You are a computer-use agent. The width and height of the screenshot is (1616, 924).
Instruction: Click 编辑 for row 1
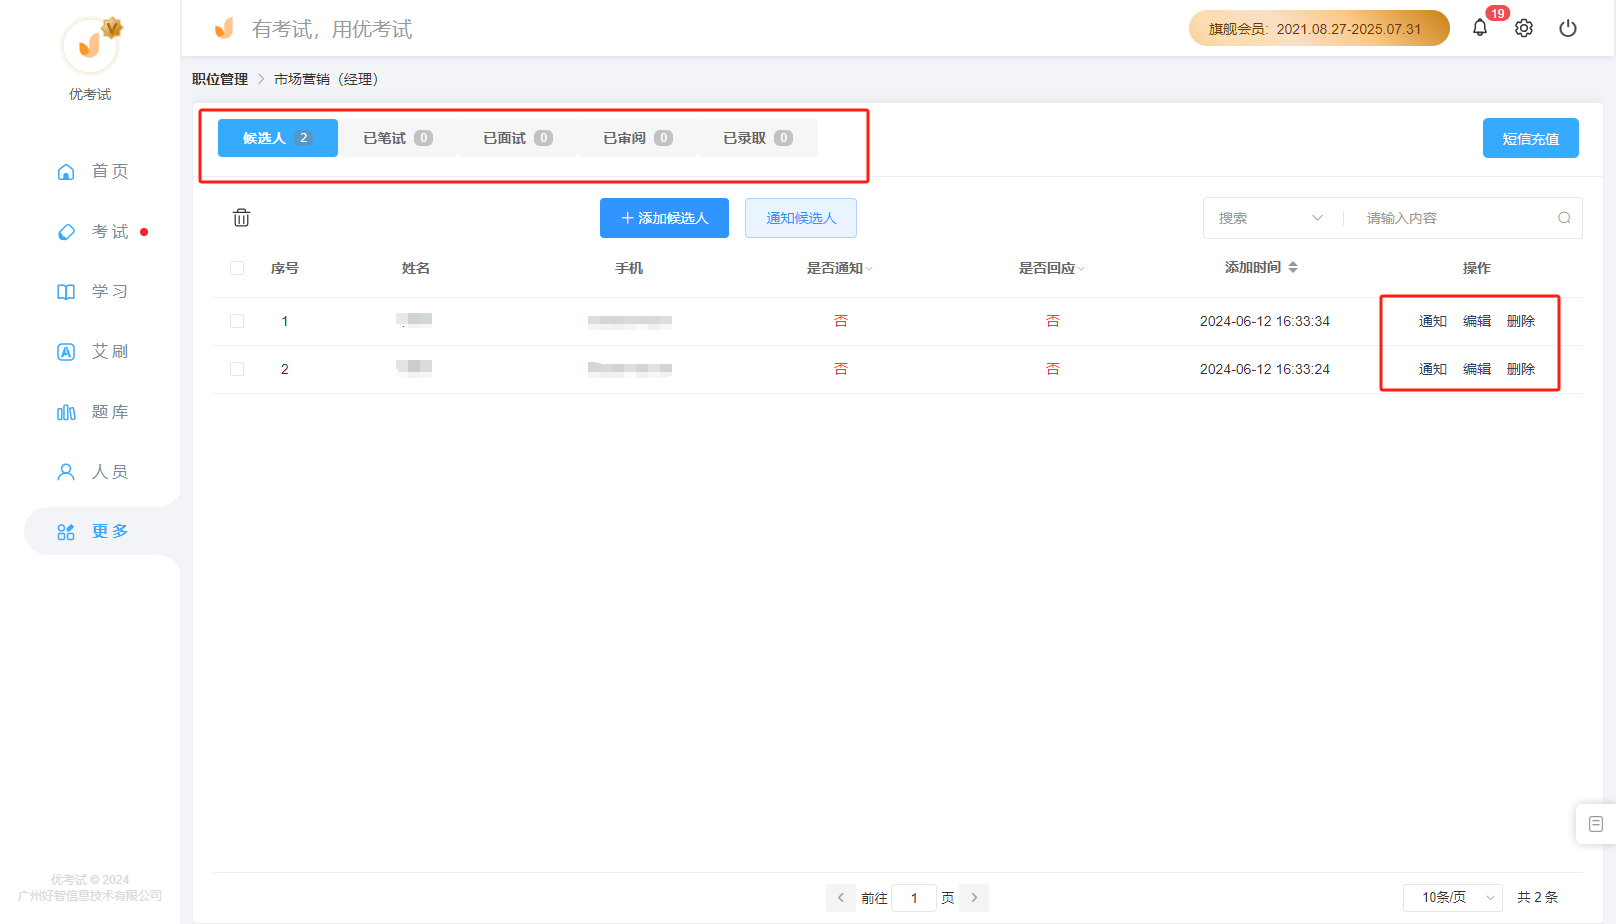1476,321
